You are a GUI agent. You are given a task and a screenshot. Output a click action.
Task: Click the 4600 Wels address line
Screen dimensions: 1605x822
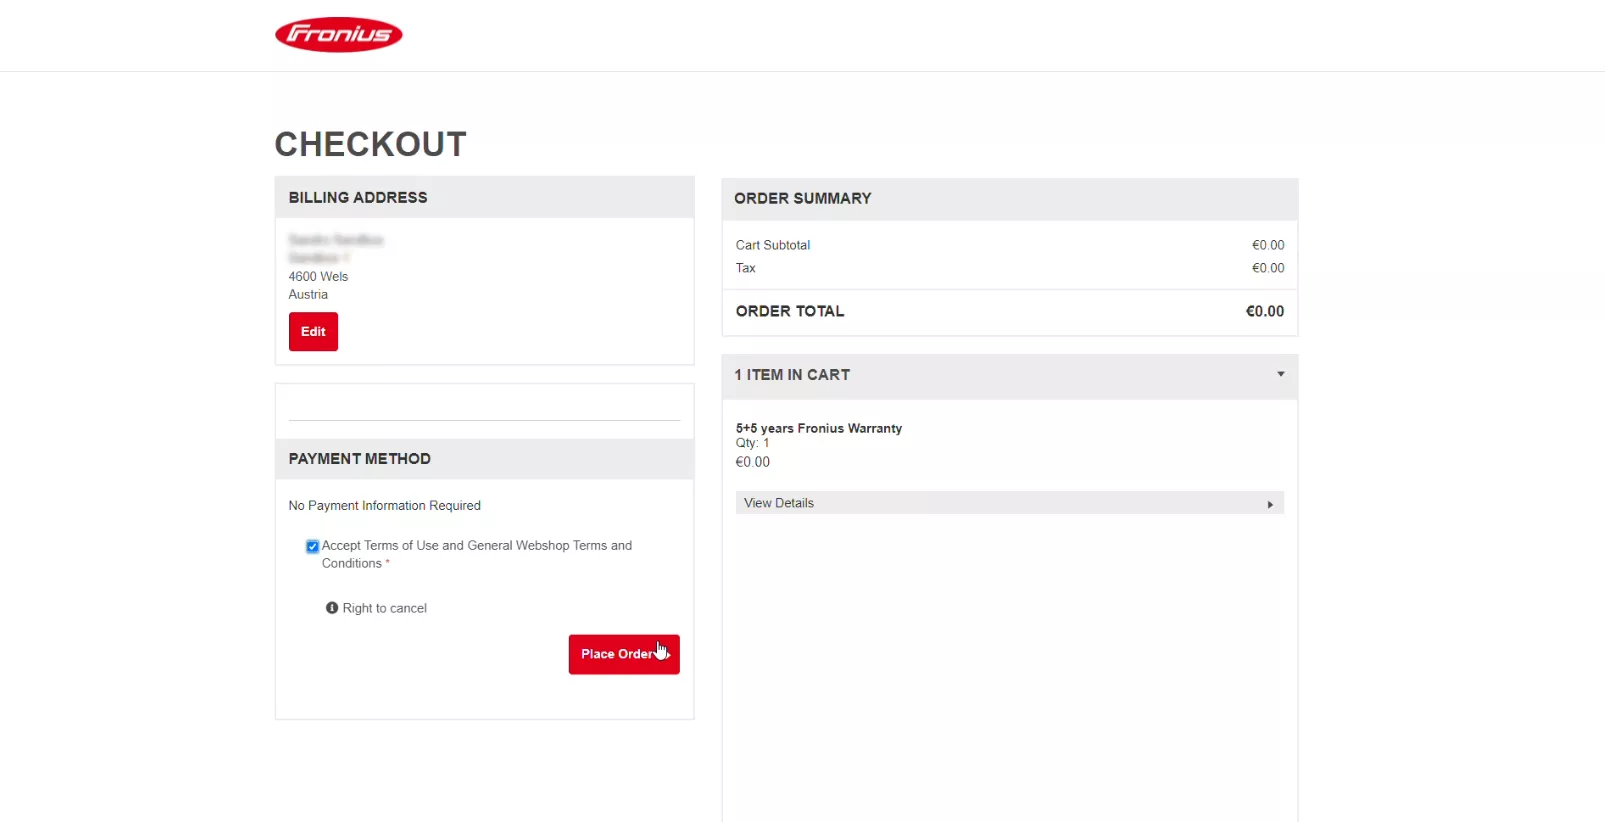318,277
